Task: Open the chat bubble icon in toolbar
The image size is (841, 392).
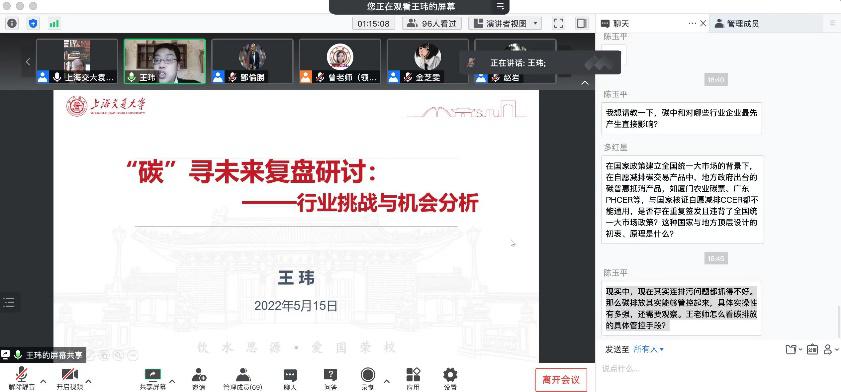Action: tap(290, 378)
